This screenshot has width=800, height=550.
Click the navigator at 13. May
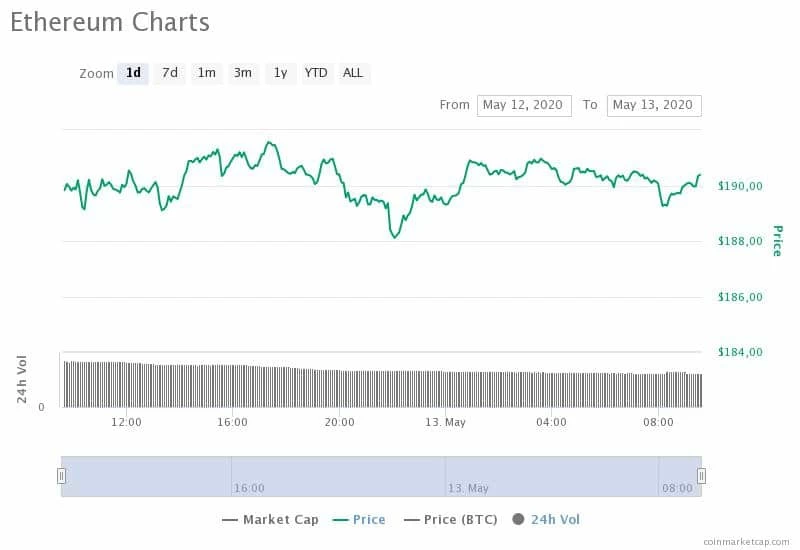pos(468,488)
